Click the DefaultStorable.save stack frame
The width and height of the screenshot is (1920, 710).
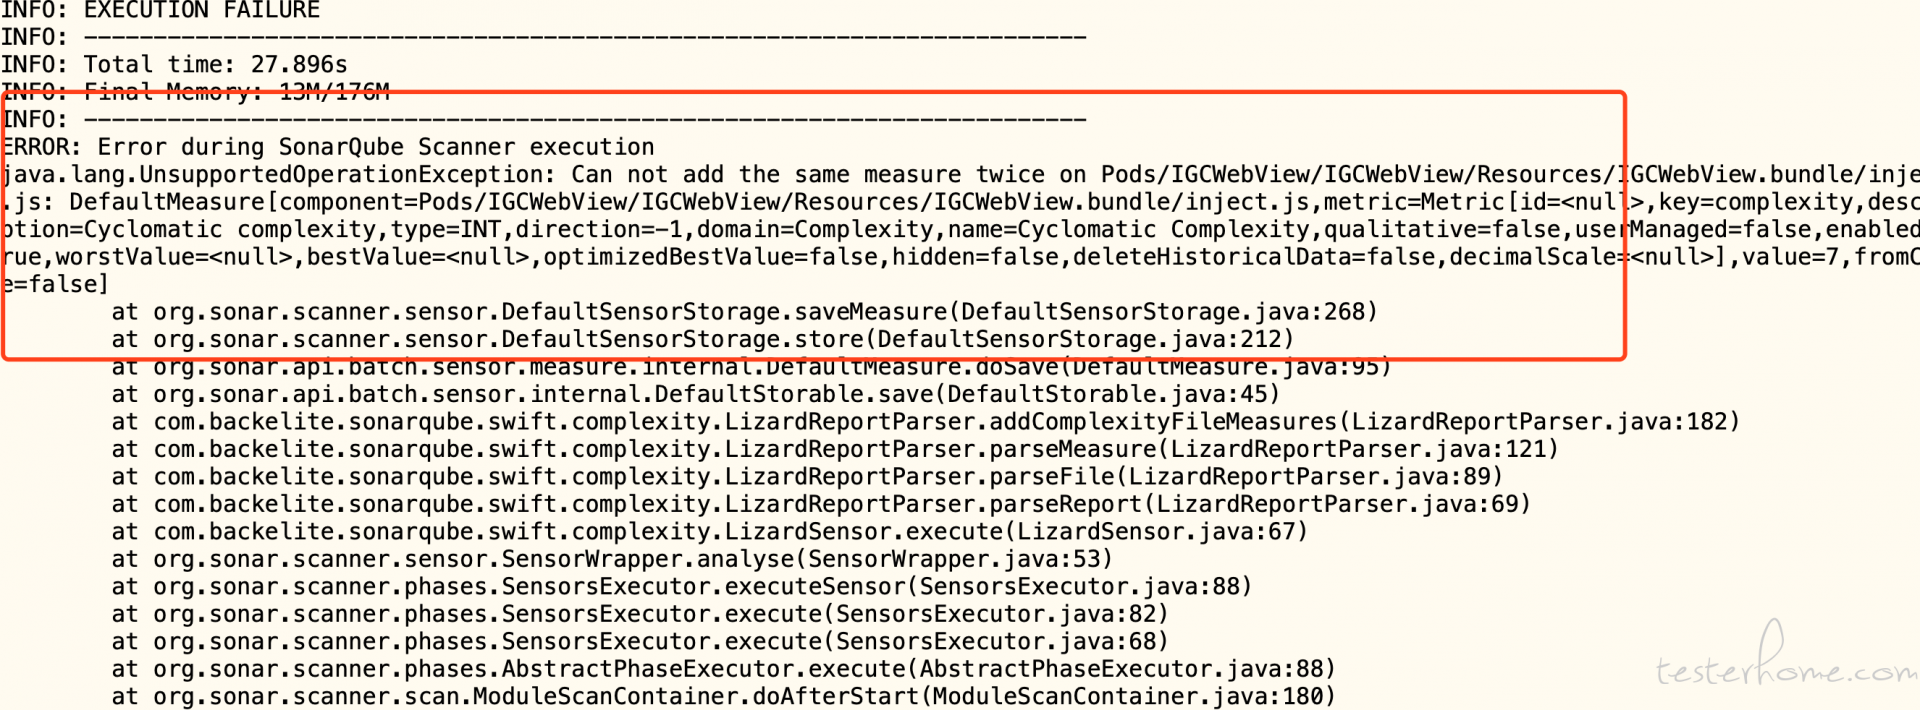695,395
